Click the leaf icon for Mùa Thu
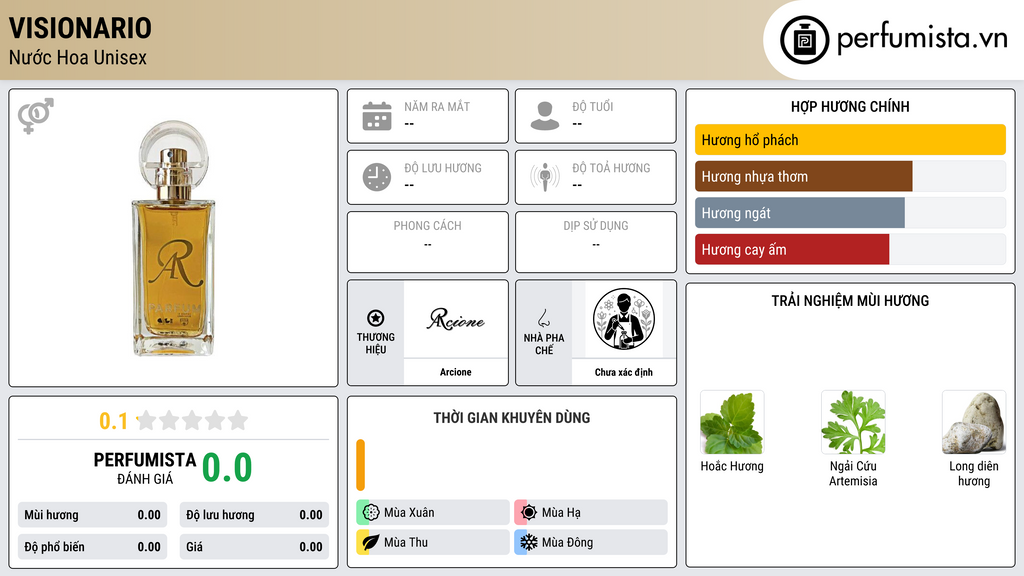 click(x=370, y=542)
